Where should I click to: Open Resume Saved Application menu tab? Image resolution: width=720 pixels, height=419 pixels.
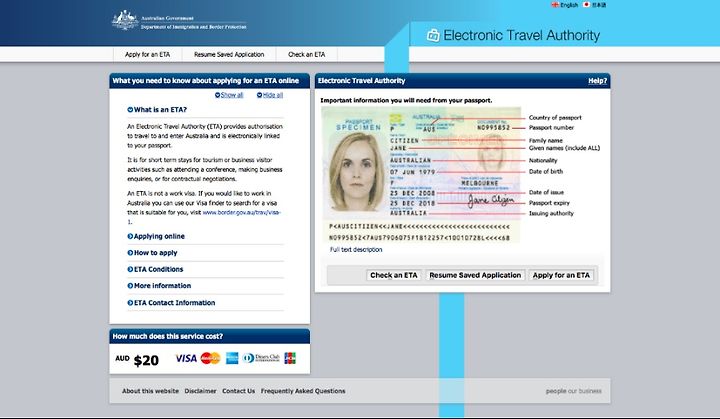pos(229,54)
